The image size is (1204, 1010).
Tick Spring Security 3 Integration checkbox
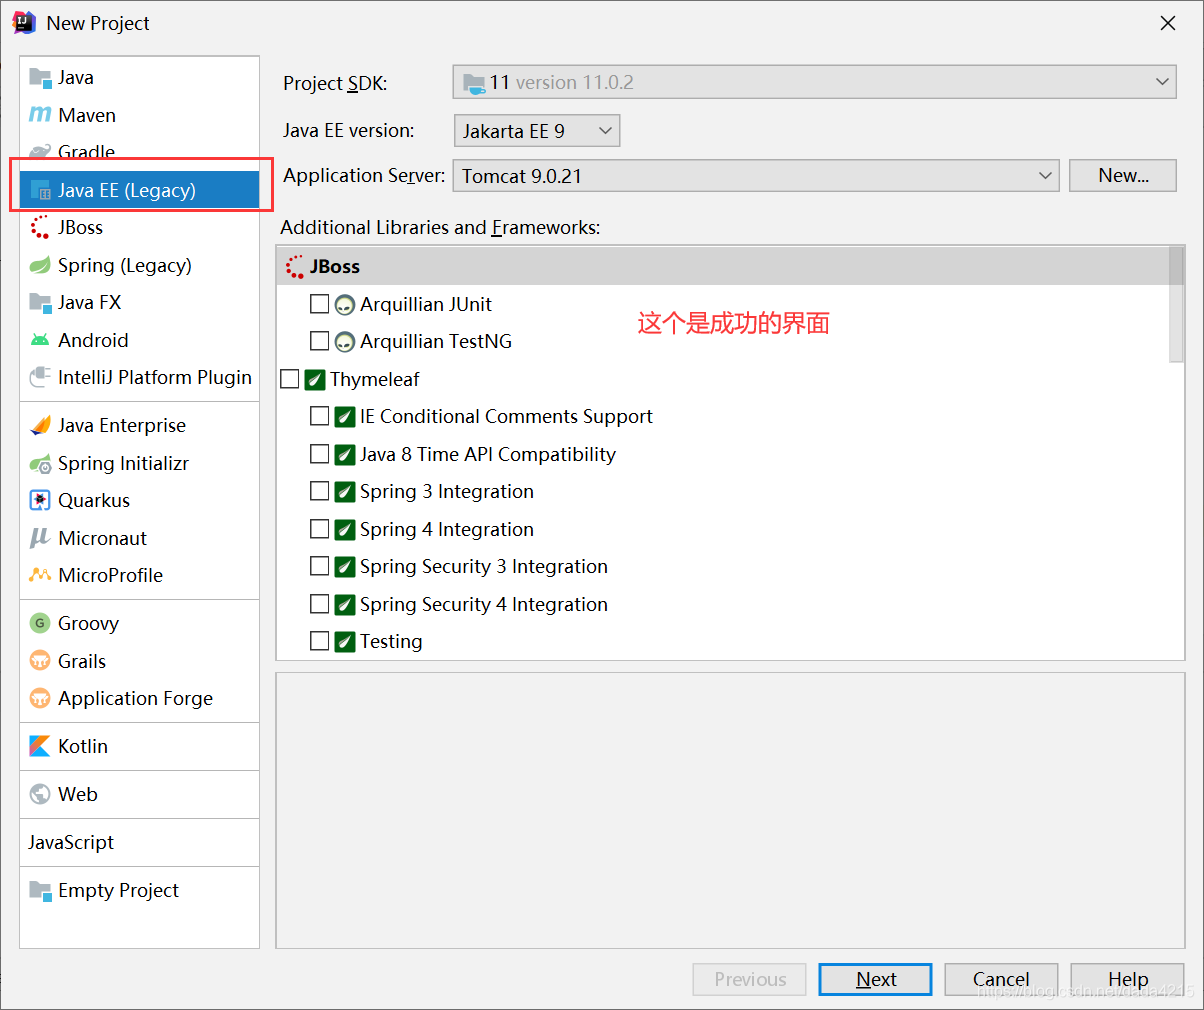(319, 566)
